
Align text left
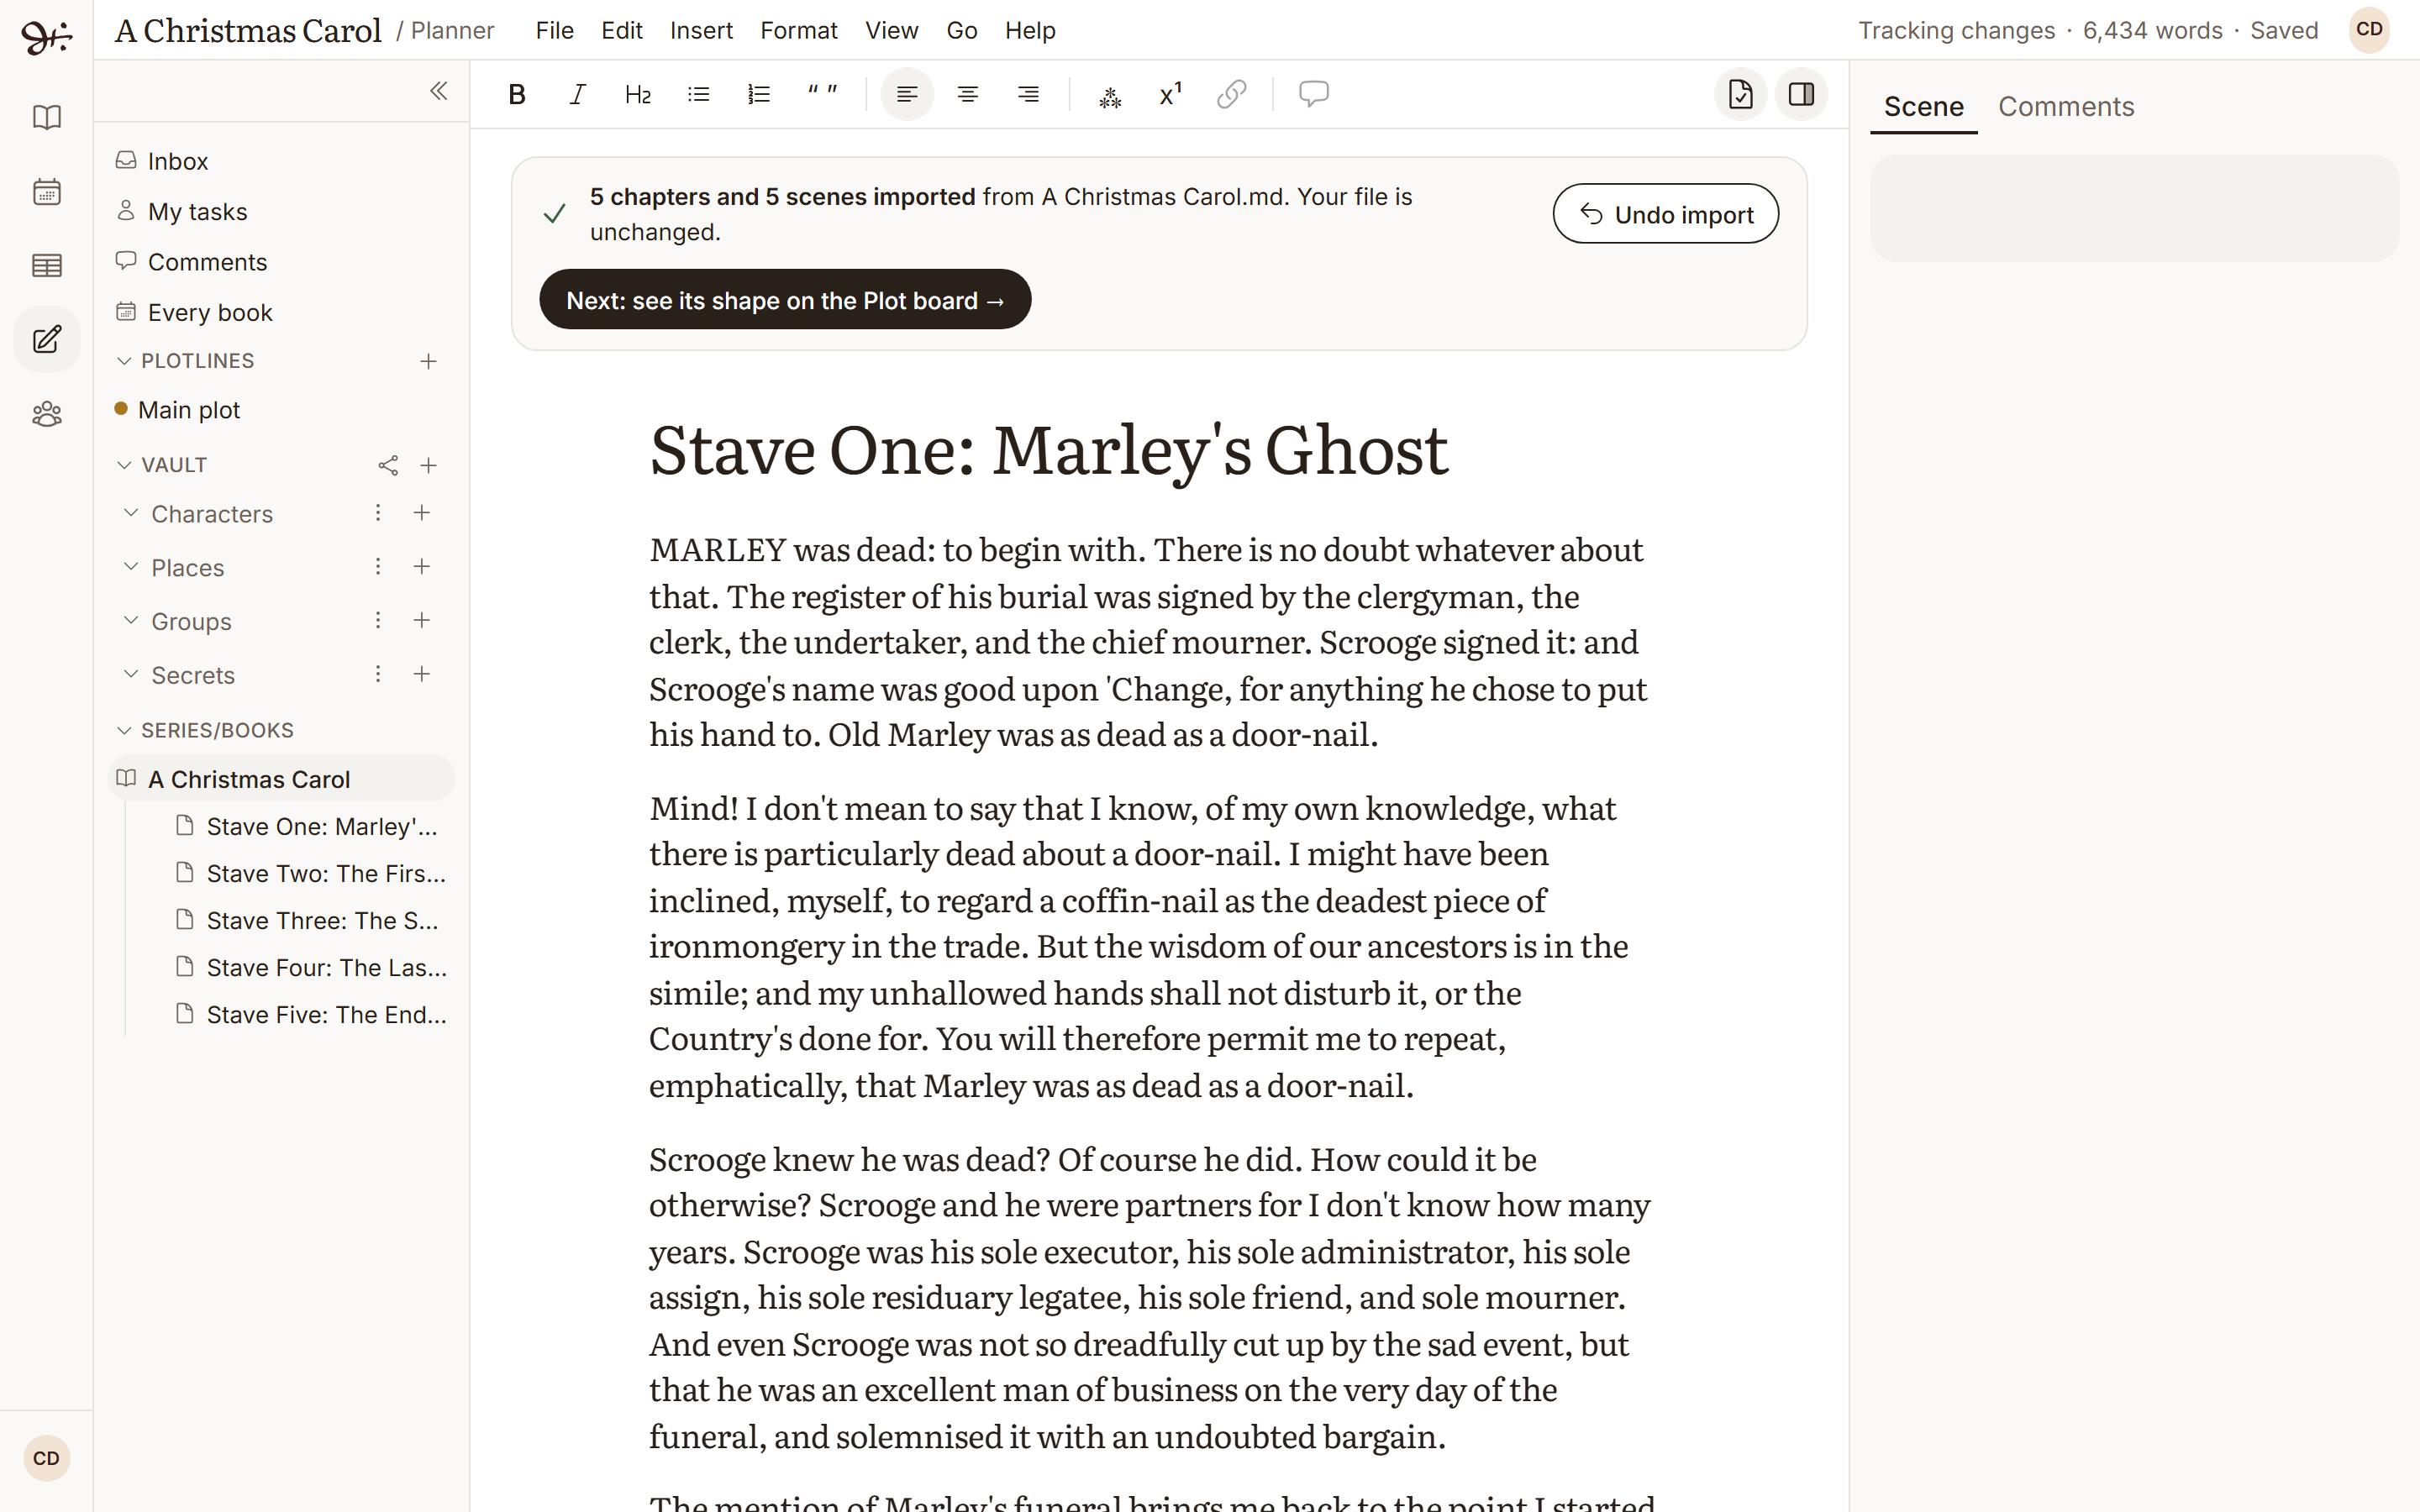click(x=907, y=94)
